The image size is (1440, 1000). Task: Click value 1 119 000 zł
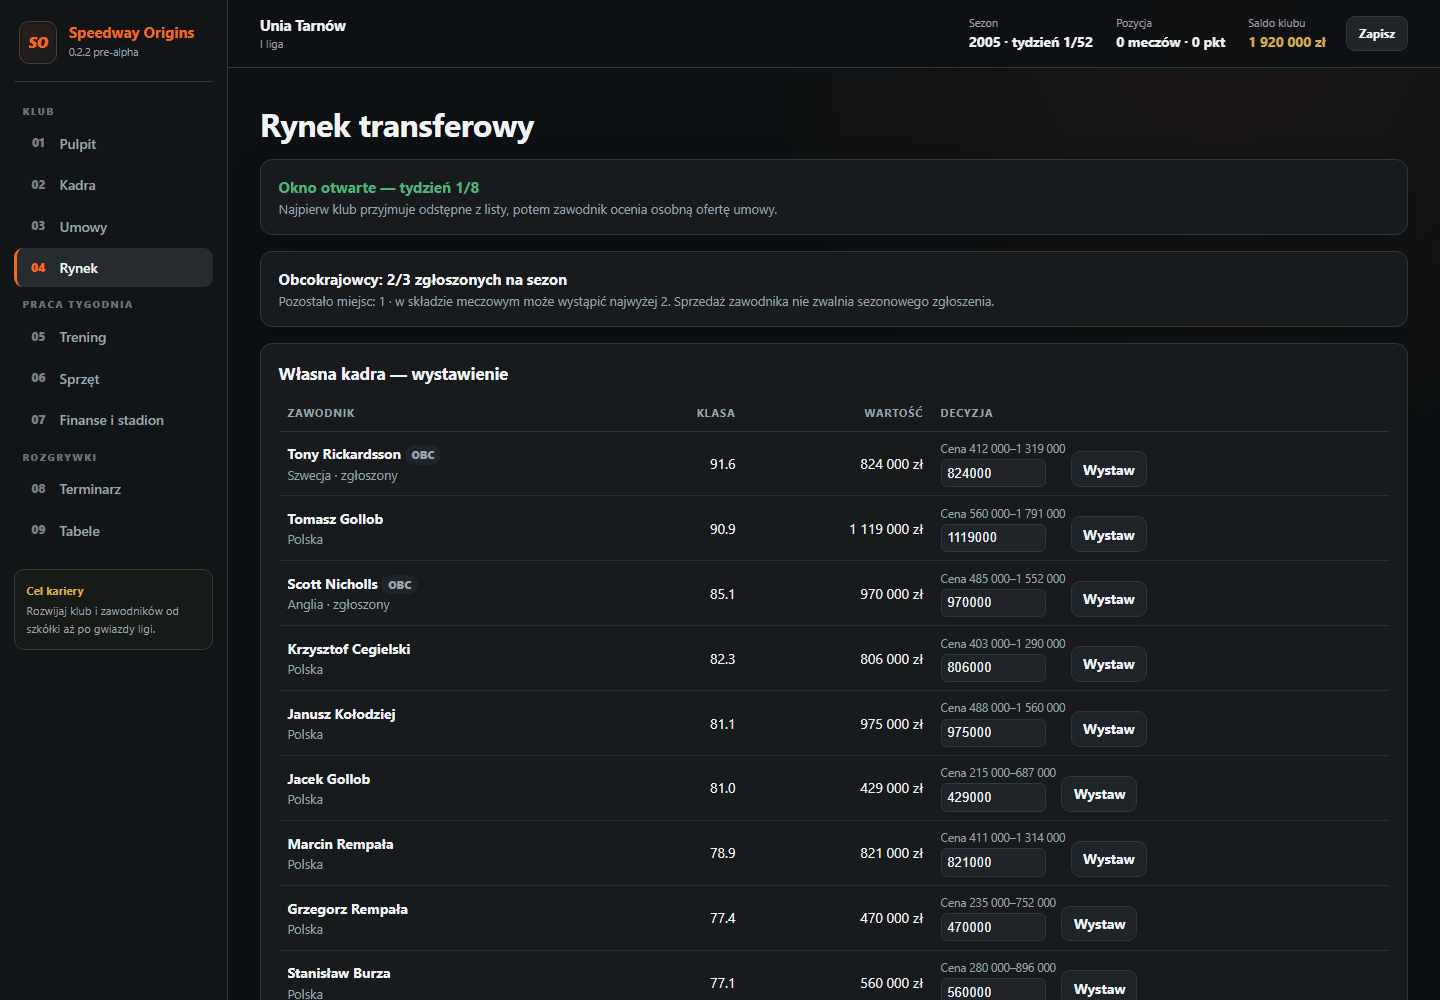tap(886, 529)
